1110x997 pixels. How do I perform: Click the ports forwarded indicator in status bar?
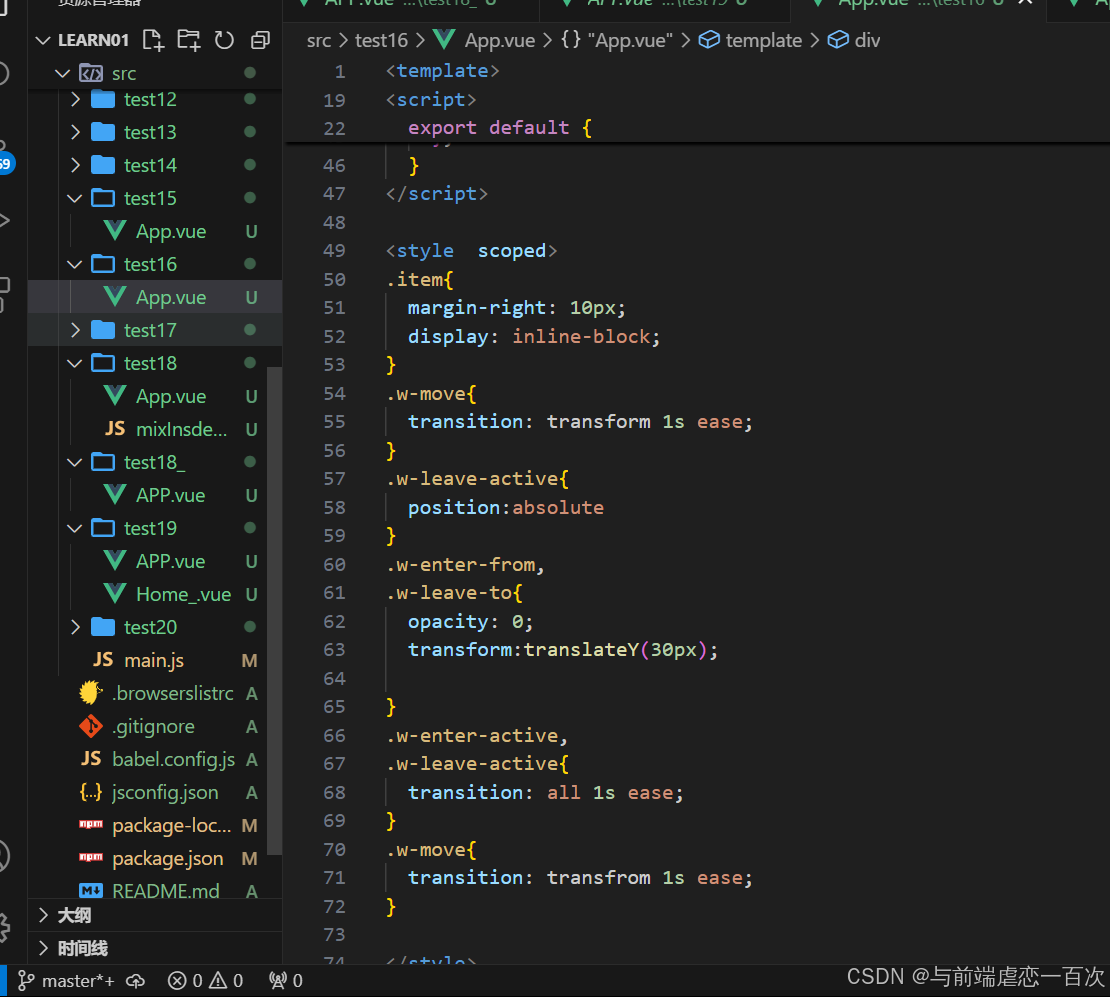(286, 981)
